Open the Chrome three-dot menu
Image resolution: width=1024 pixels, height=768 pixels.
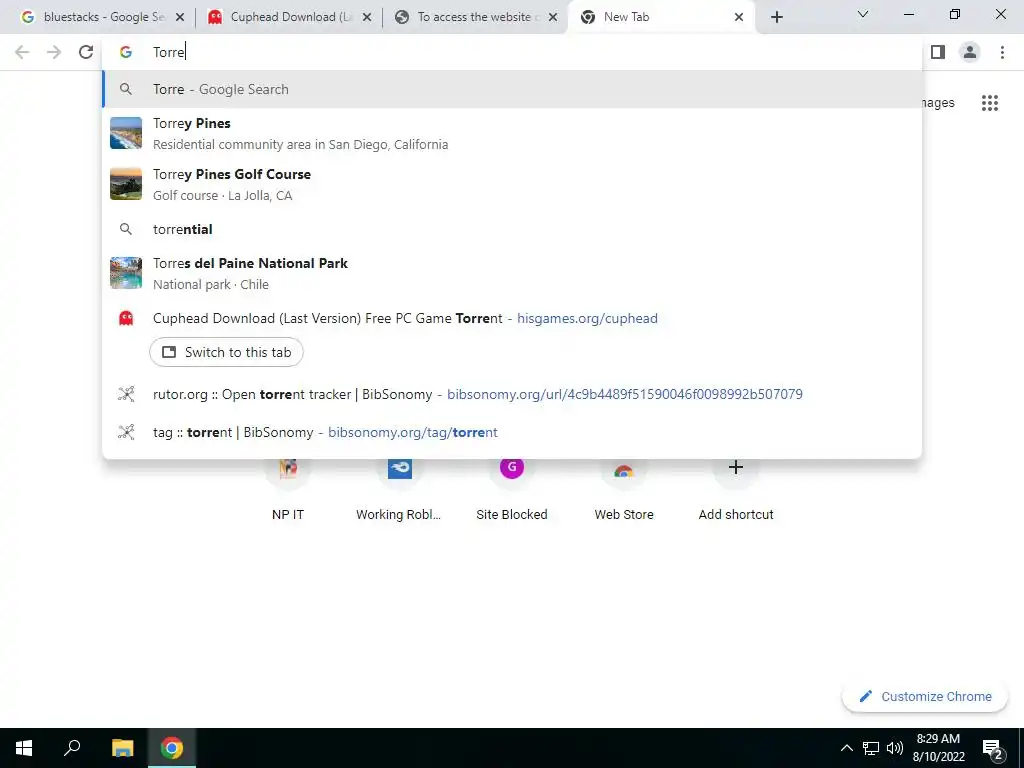tap(1002, 52)
